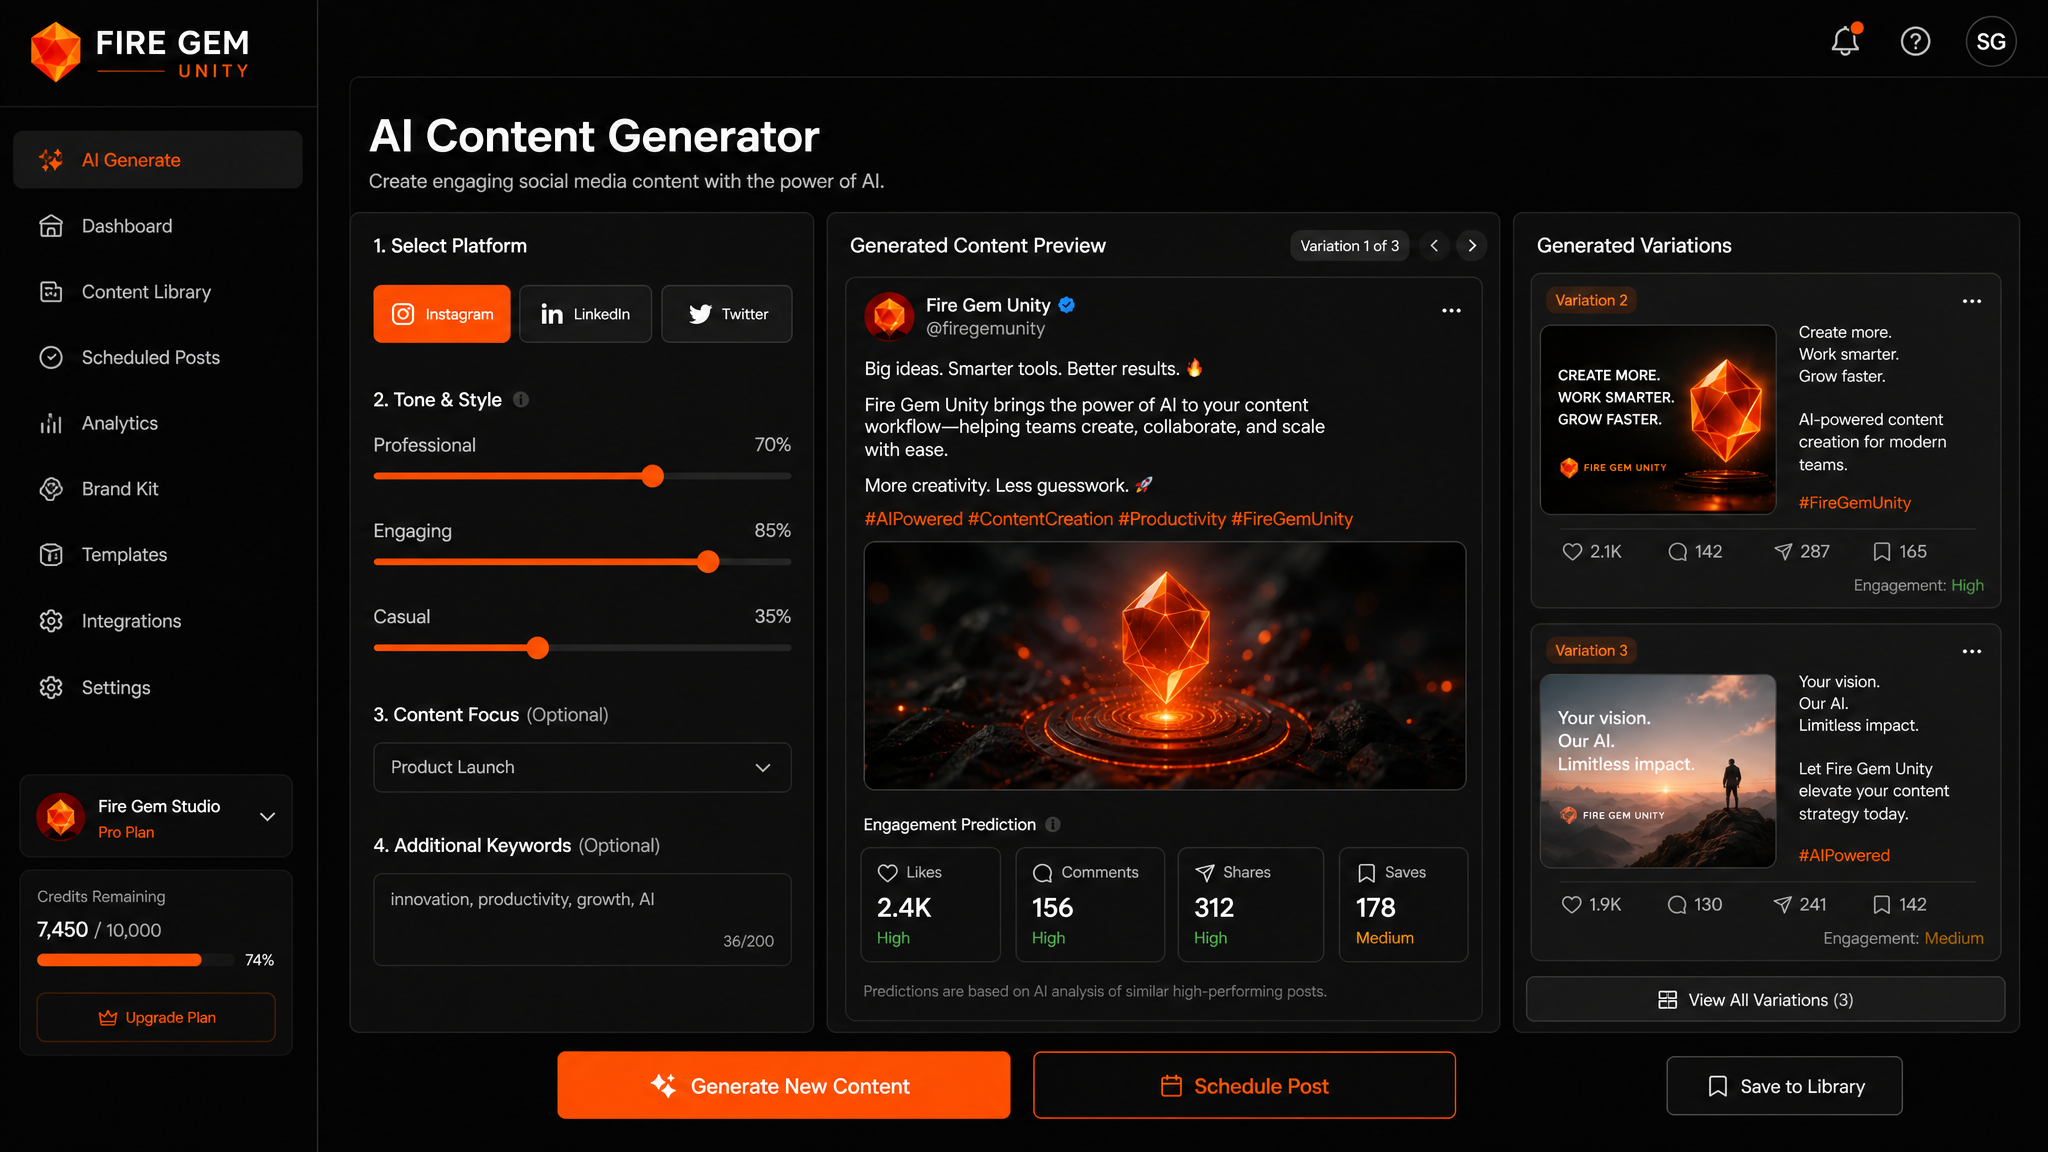Click the share icon showing 241 on Variation 3
The width and height of the screenshot is (2048, 1152).
1783,905
